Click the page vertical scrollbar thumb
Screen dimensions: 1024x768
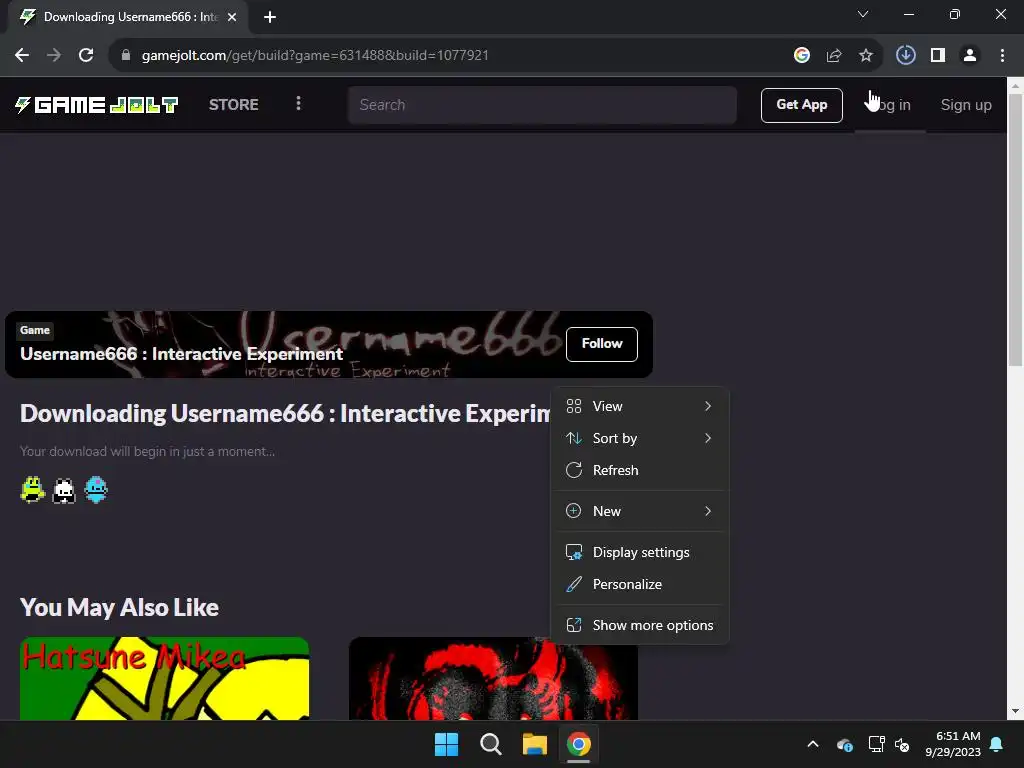click(x=1015, y=230)
